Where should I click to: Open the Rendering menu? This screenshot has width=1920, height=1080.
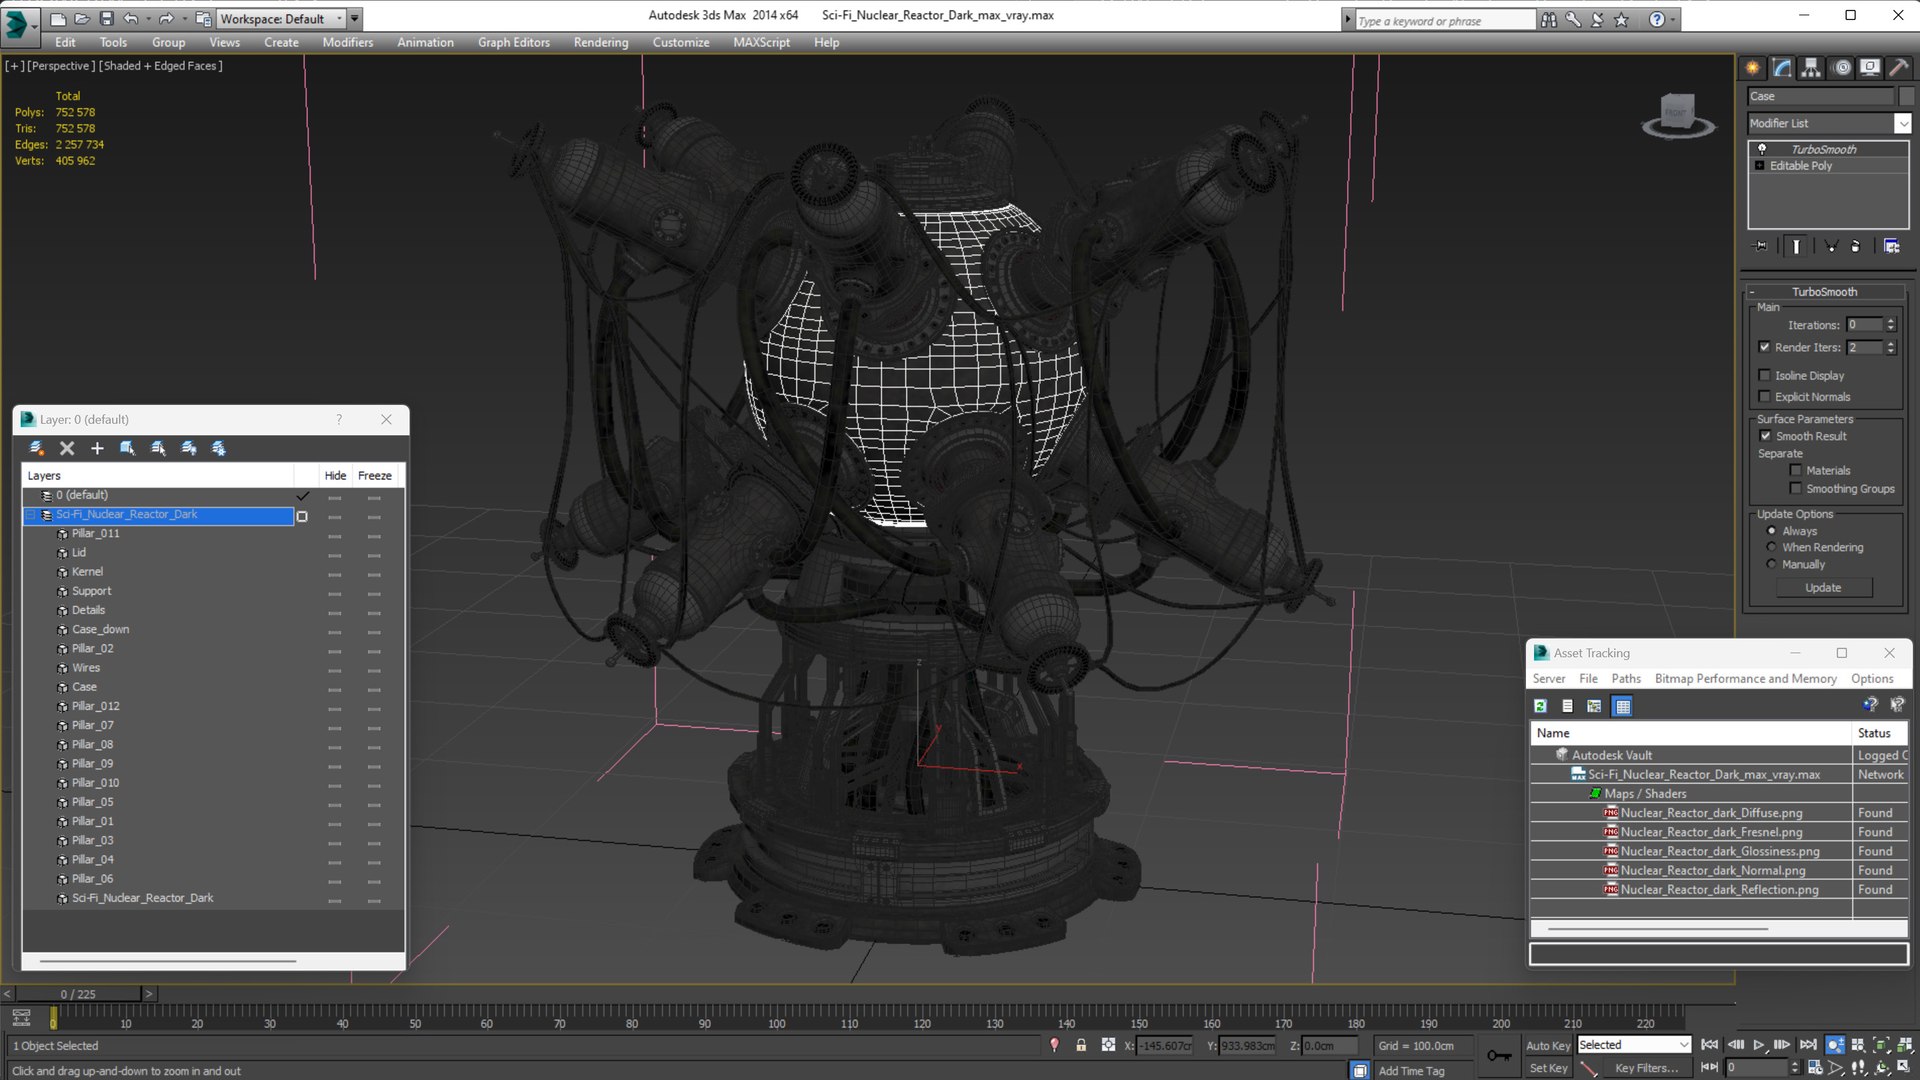(x=600, y=42)
